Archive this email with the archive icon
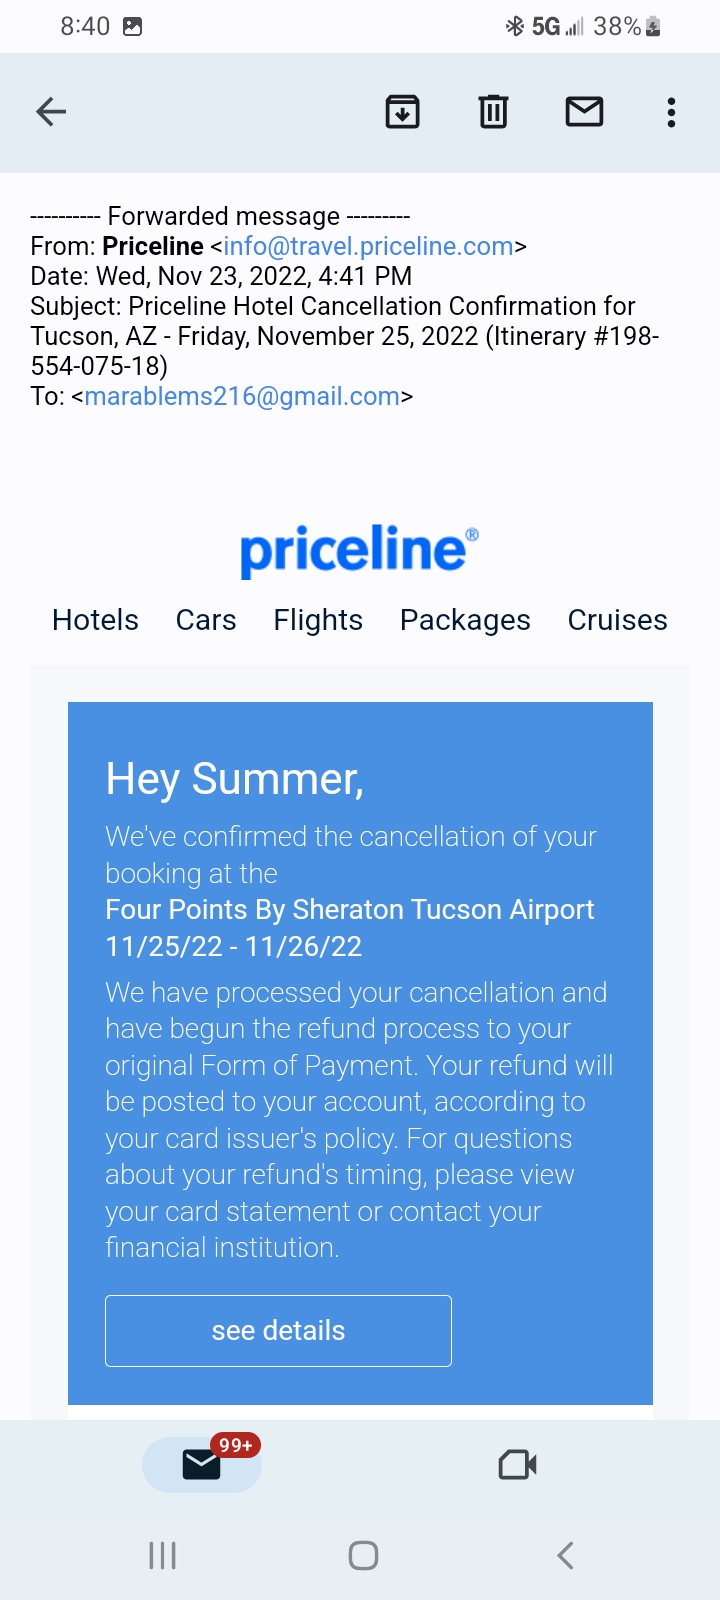720x1600 pixels. 402,112
